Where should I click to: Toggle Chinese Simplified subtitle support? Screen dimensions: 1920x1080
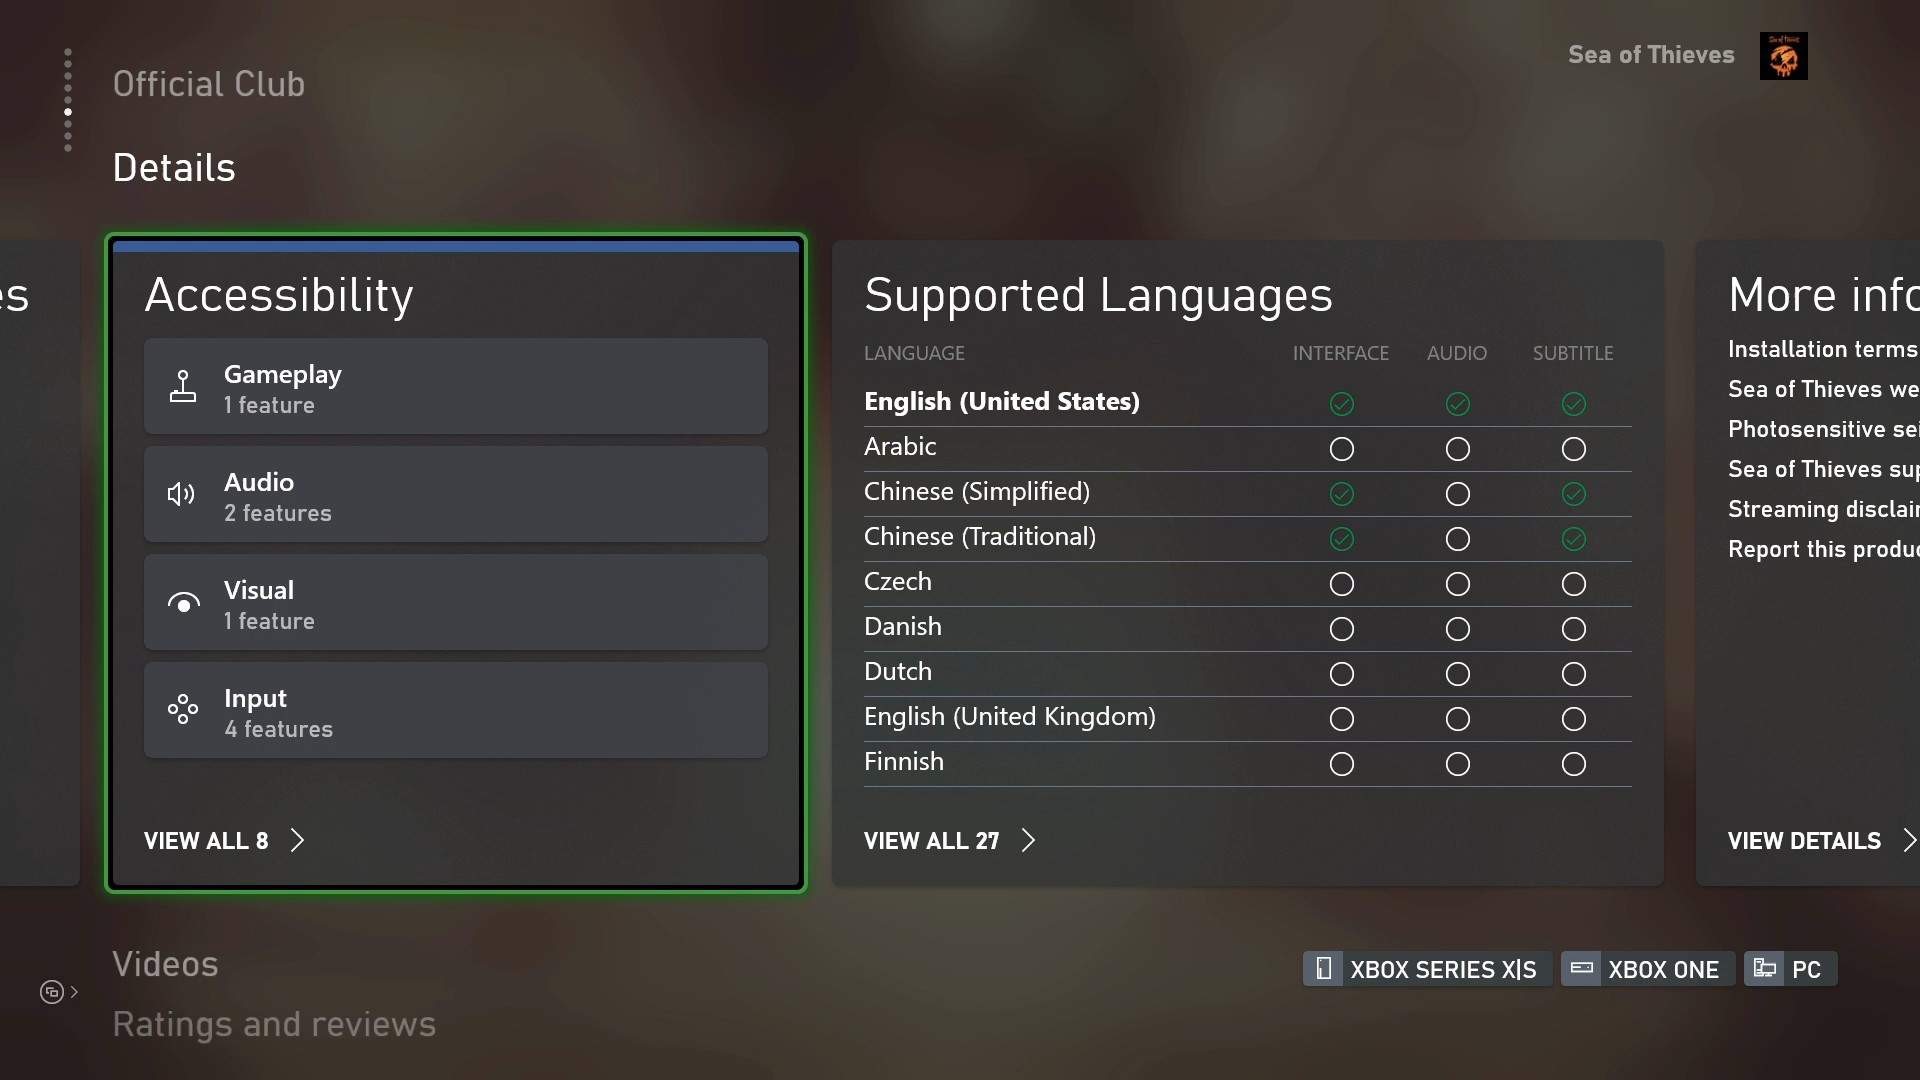(x=1572, y=493)
